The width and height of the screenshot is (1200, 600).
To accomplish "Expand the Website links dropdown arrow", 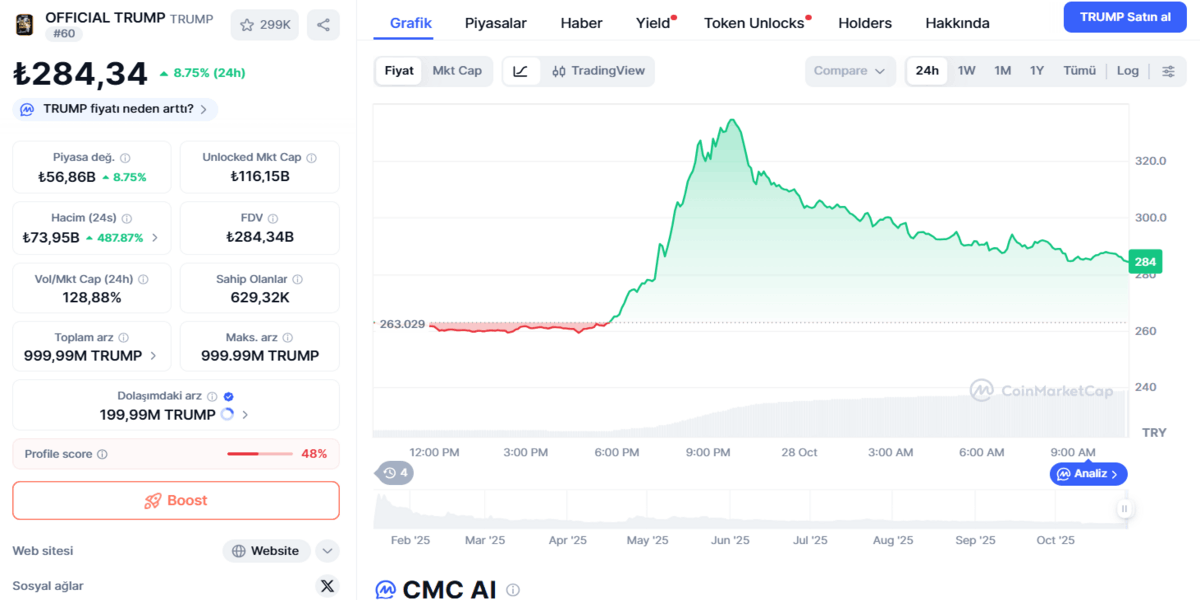I will [x=327, y=551].
